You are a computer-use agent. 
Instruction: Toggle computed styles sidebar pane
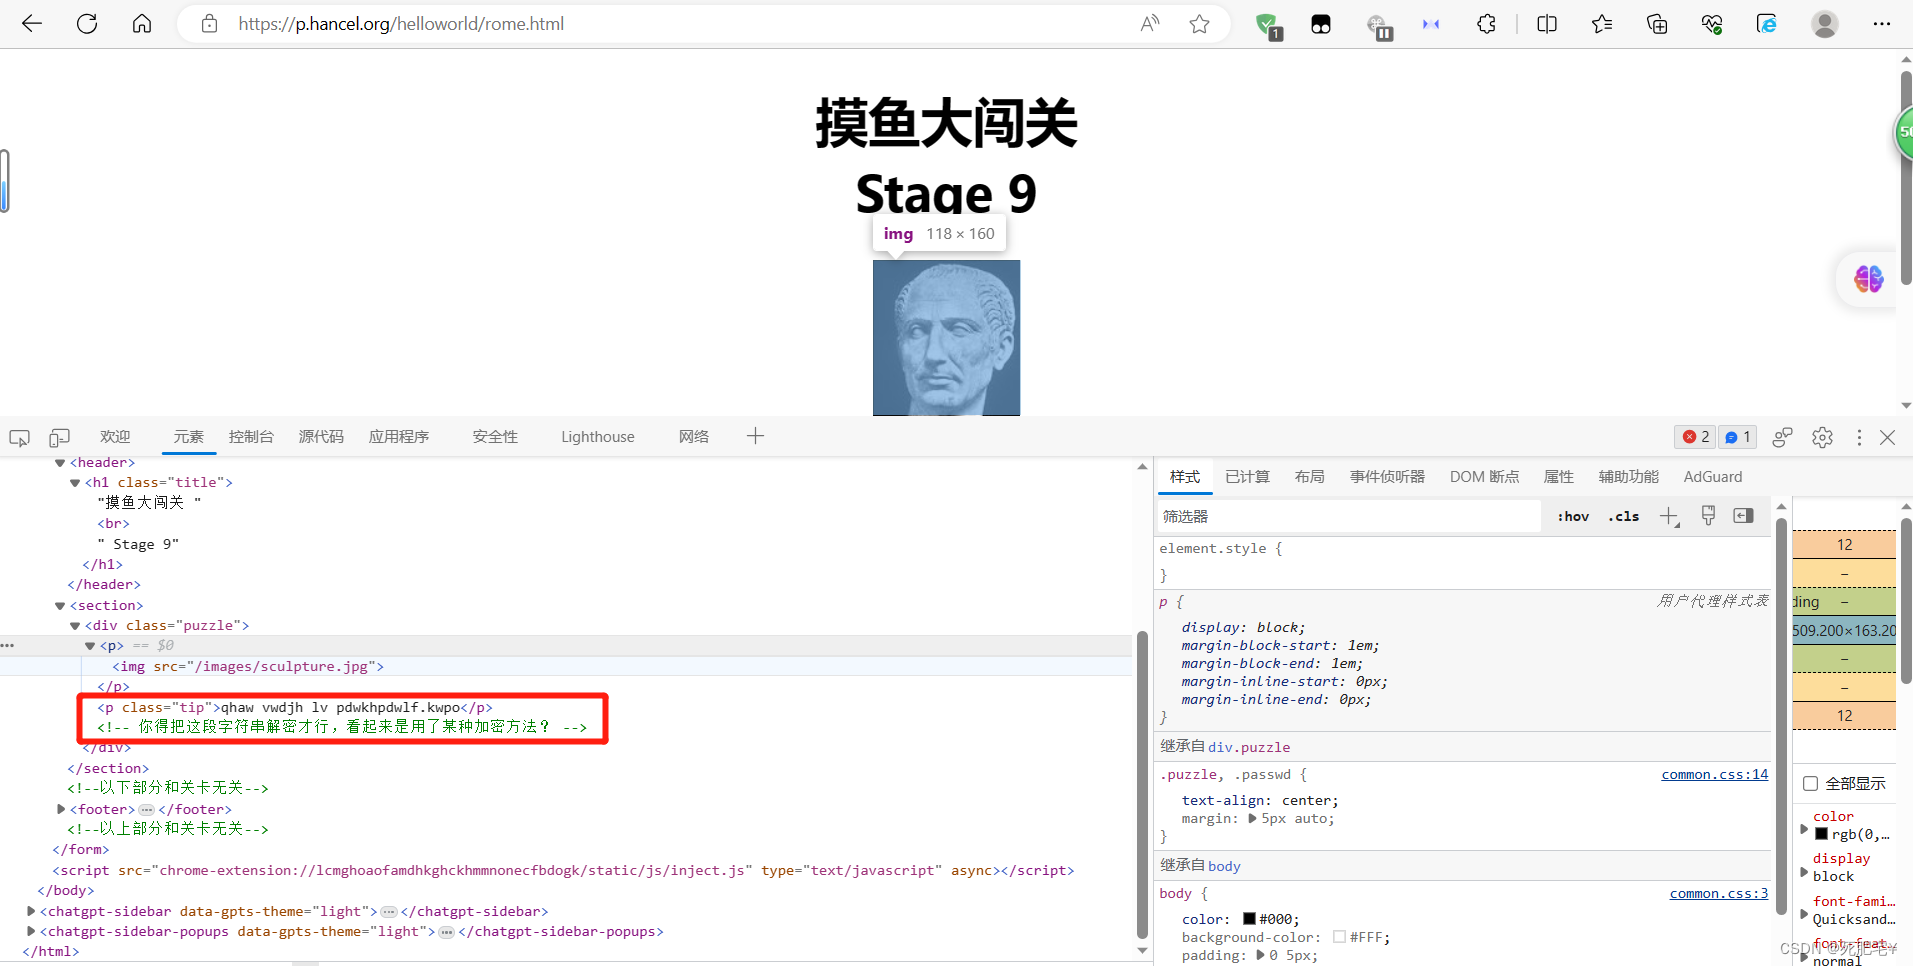(x=1744, y=516)
